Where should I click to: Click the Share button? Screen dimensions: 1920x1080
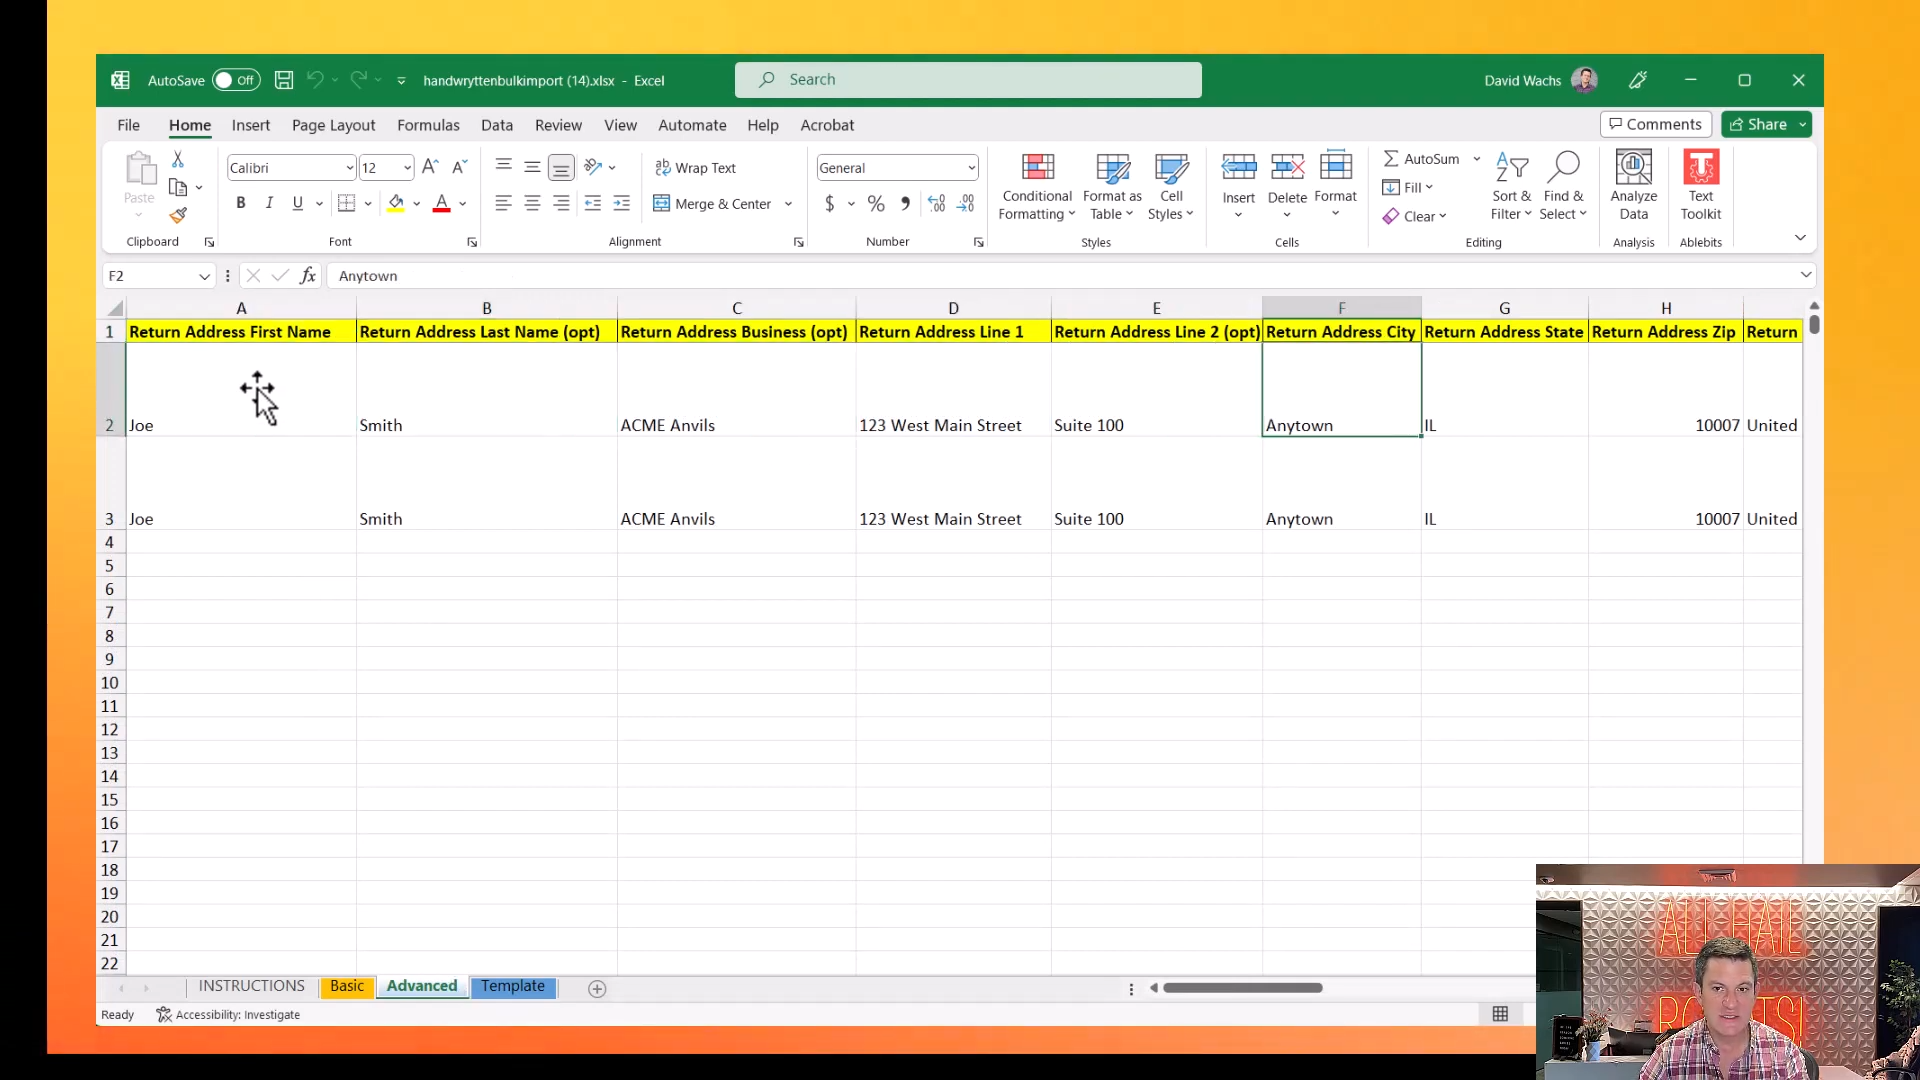click(1759, 124)
